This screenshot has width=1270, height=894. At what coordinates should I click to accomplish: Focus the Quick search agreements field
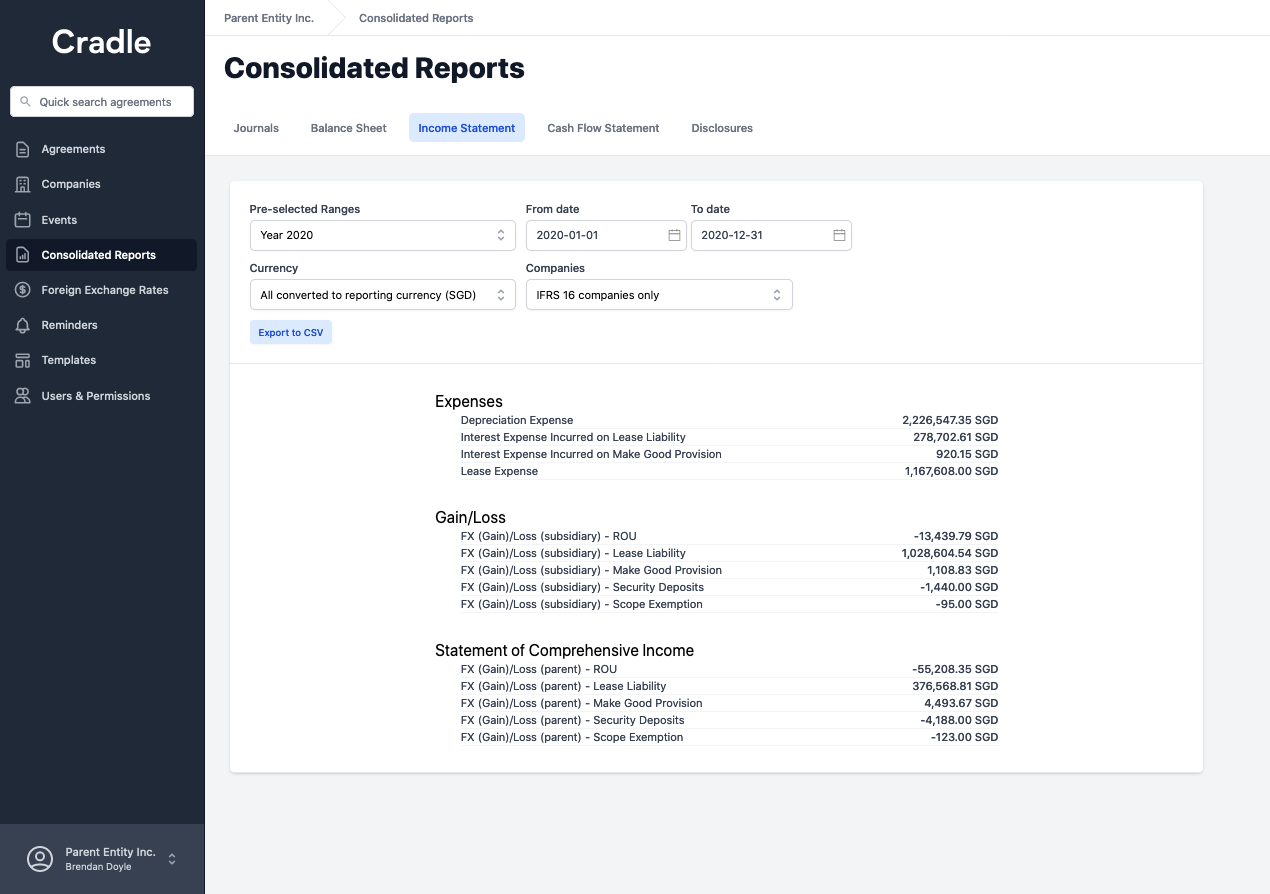(x=102, y=102)
